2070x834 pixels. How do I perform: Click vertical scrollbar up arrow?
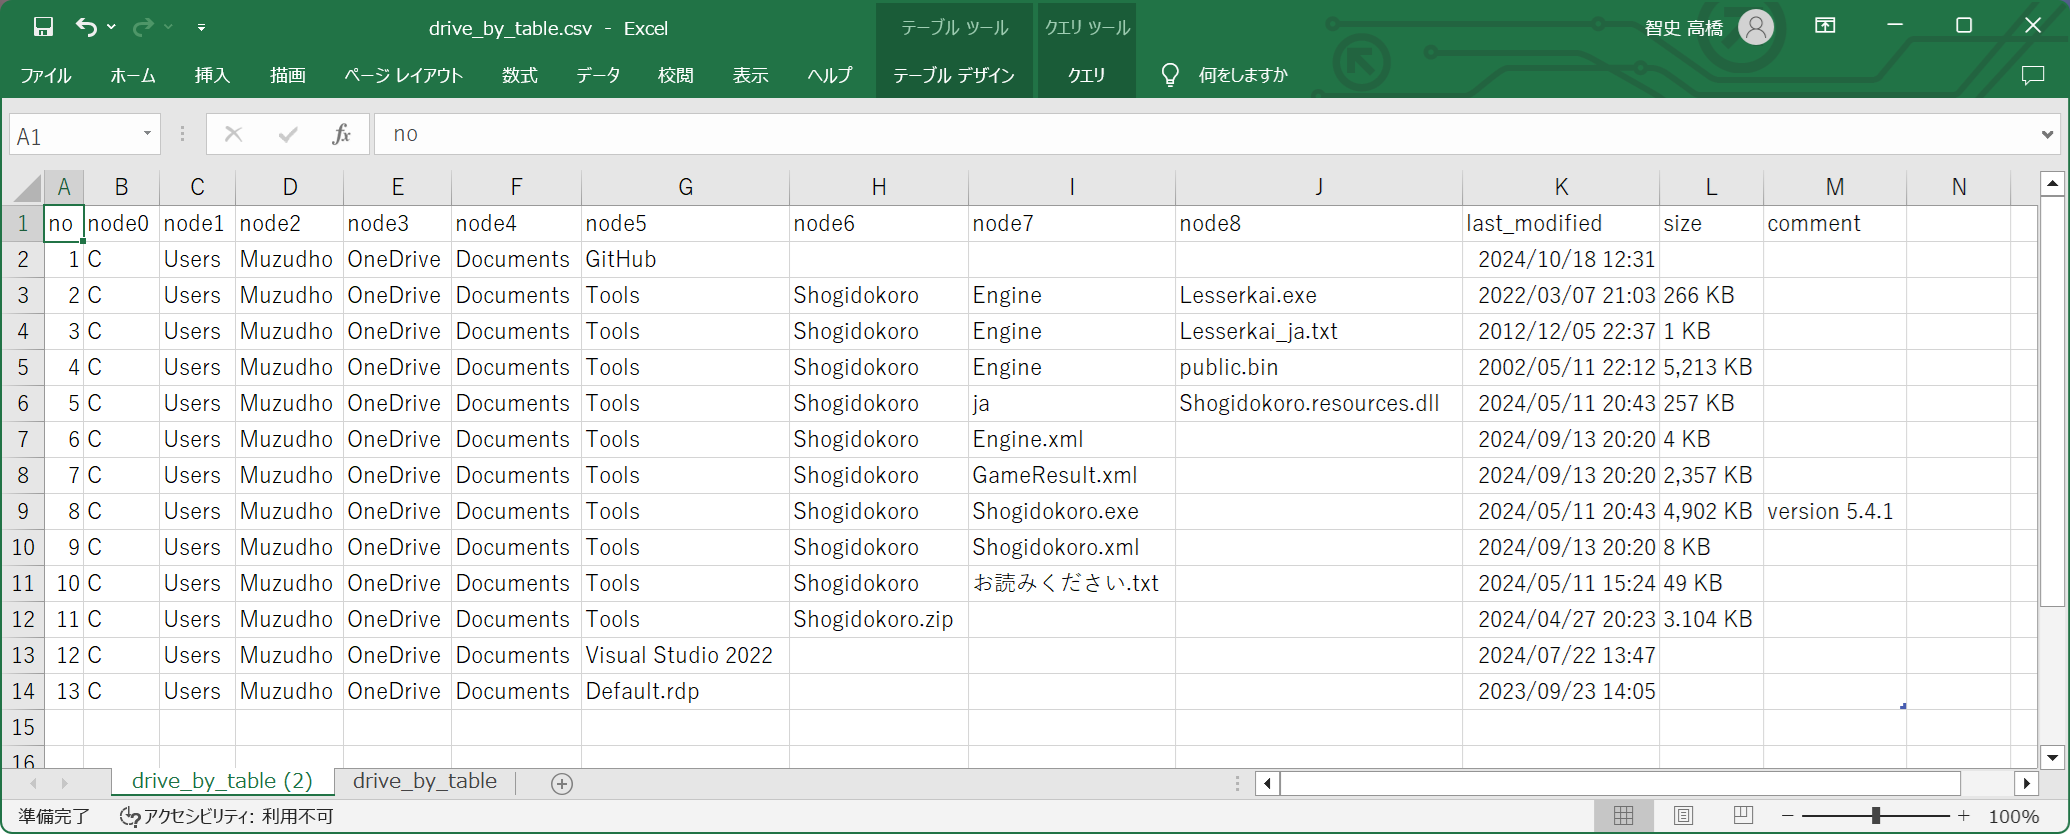click(2052, 183)
